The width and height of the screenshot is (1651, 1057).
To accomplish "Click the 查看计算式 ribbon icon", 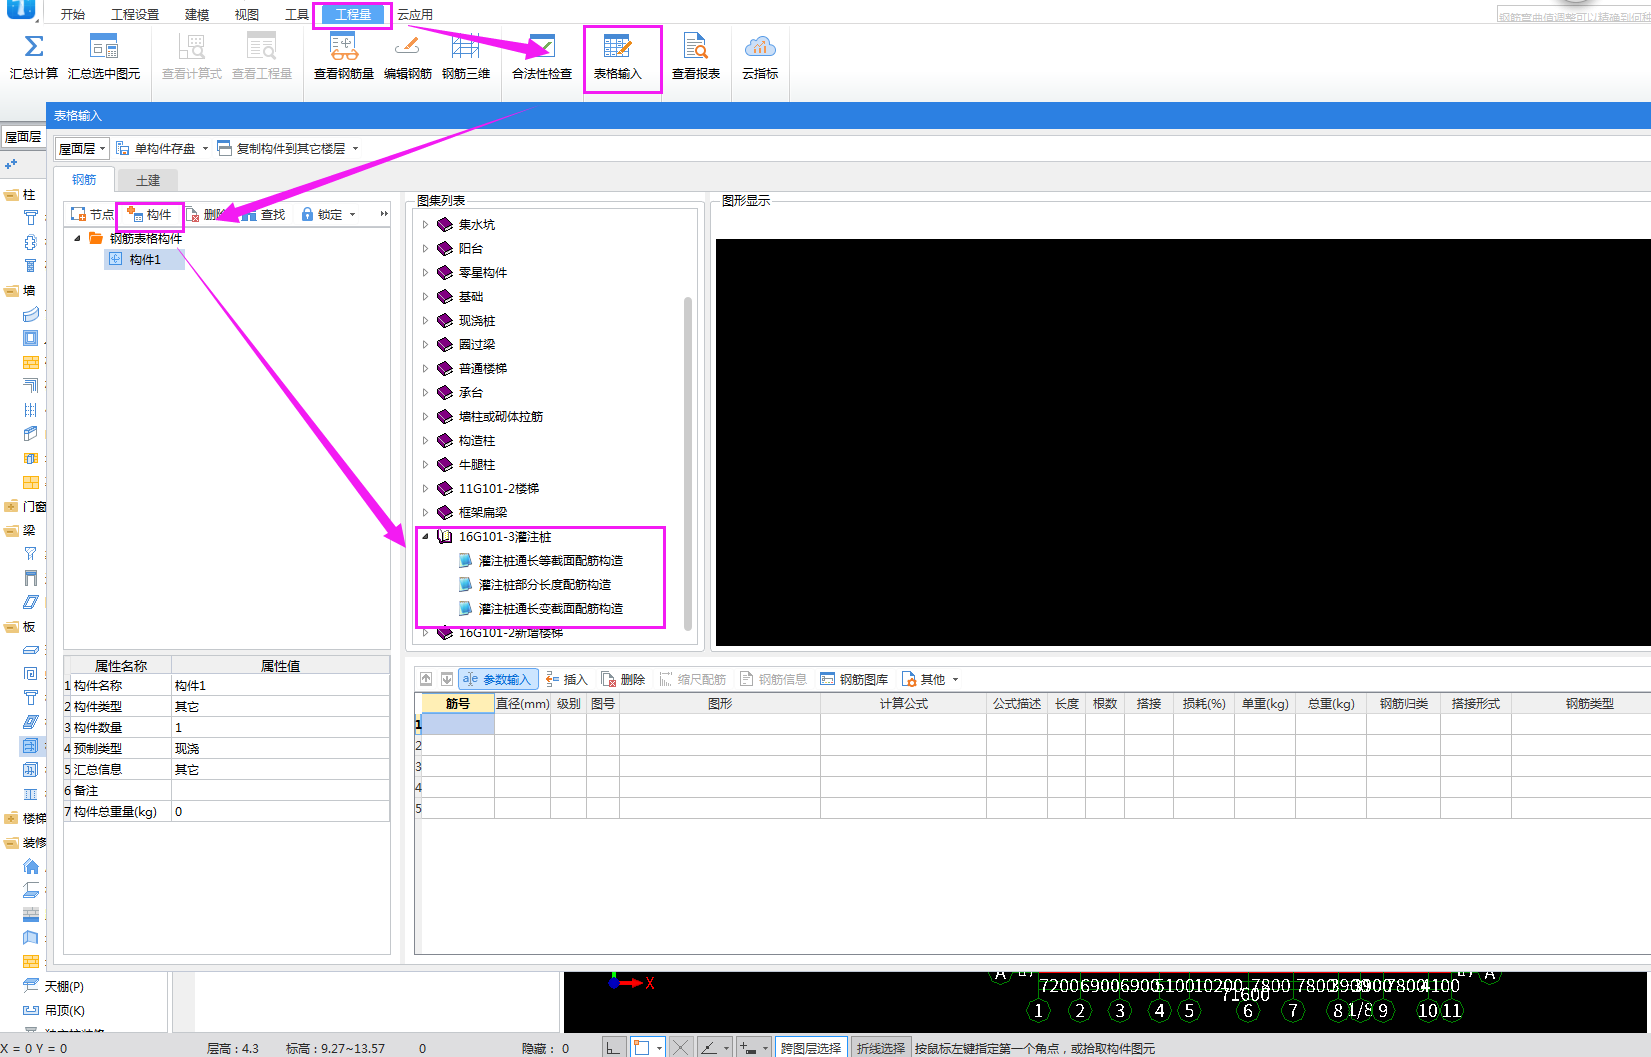I will 192,58.
